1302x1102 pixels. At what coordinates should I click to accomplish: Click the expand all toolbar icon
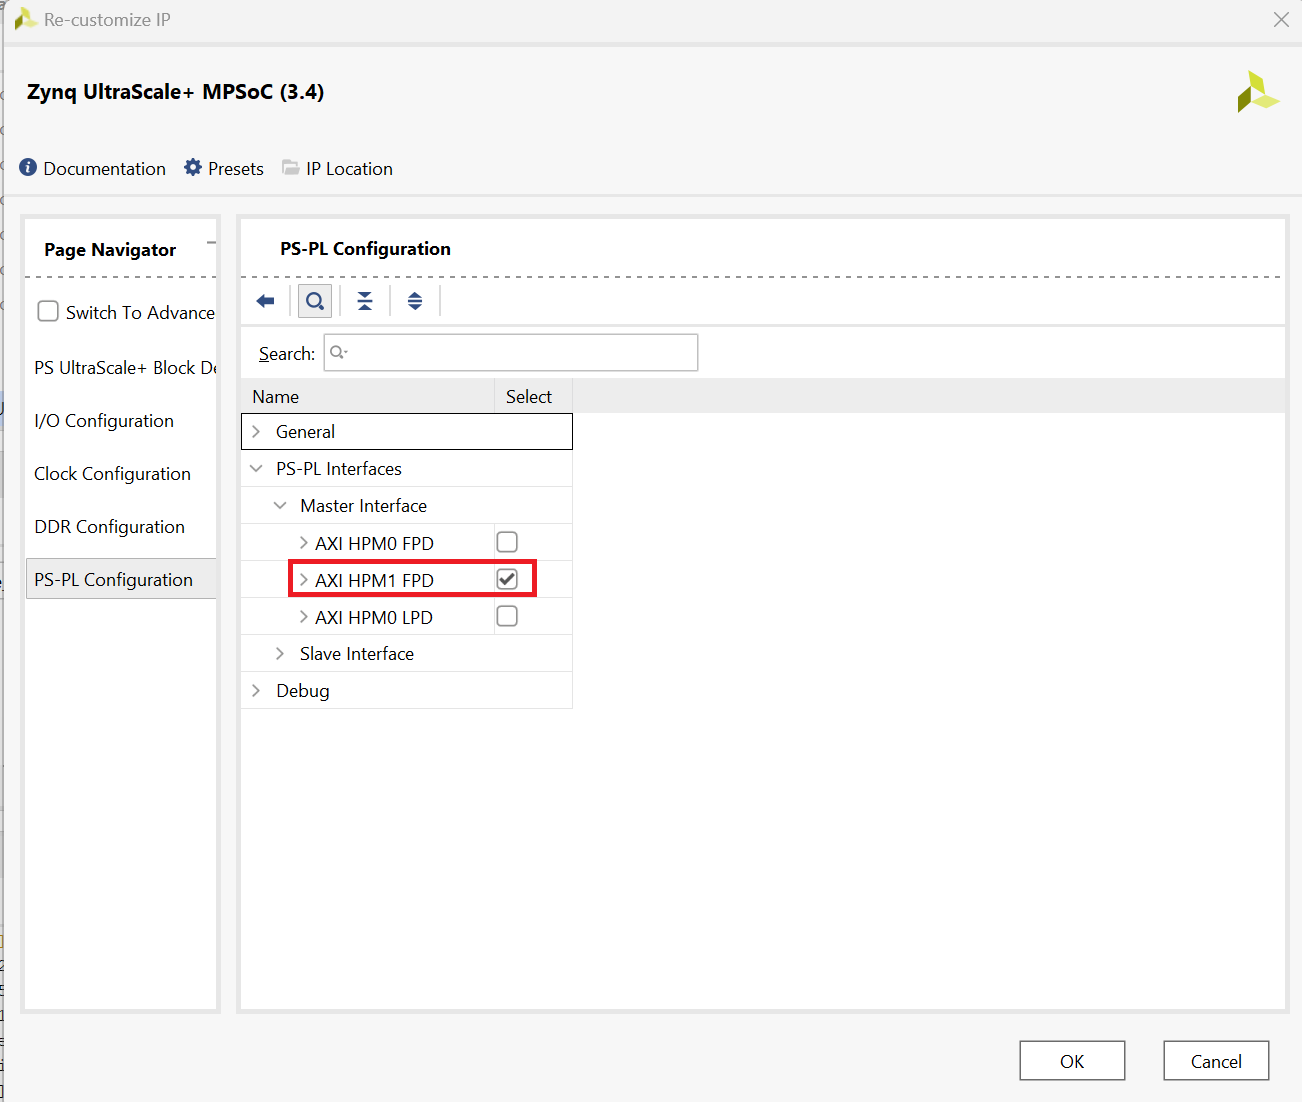415,301
